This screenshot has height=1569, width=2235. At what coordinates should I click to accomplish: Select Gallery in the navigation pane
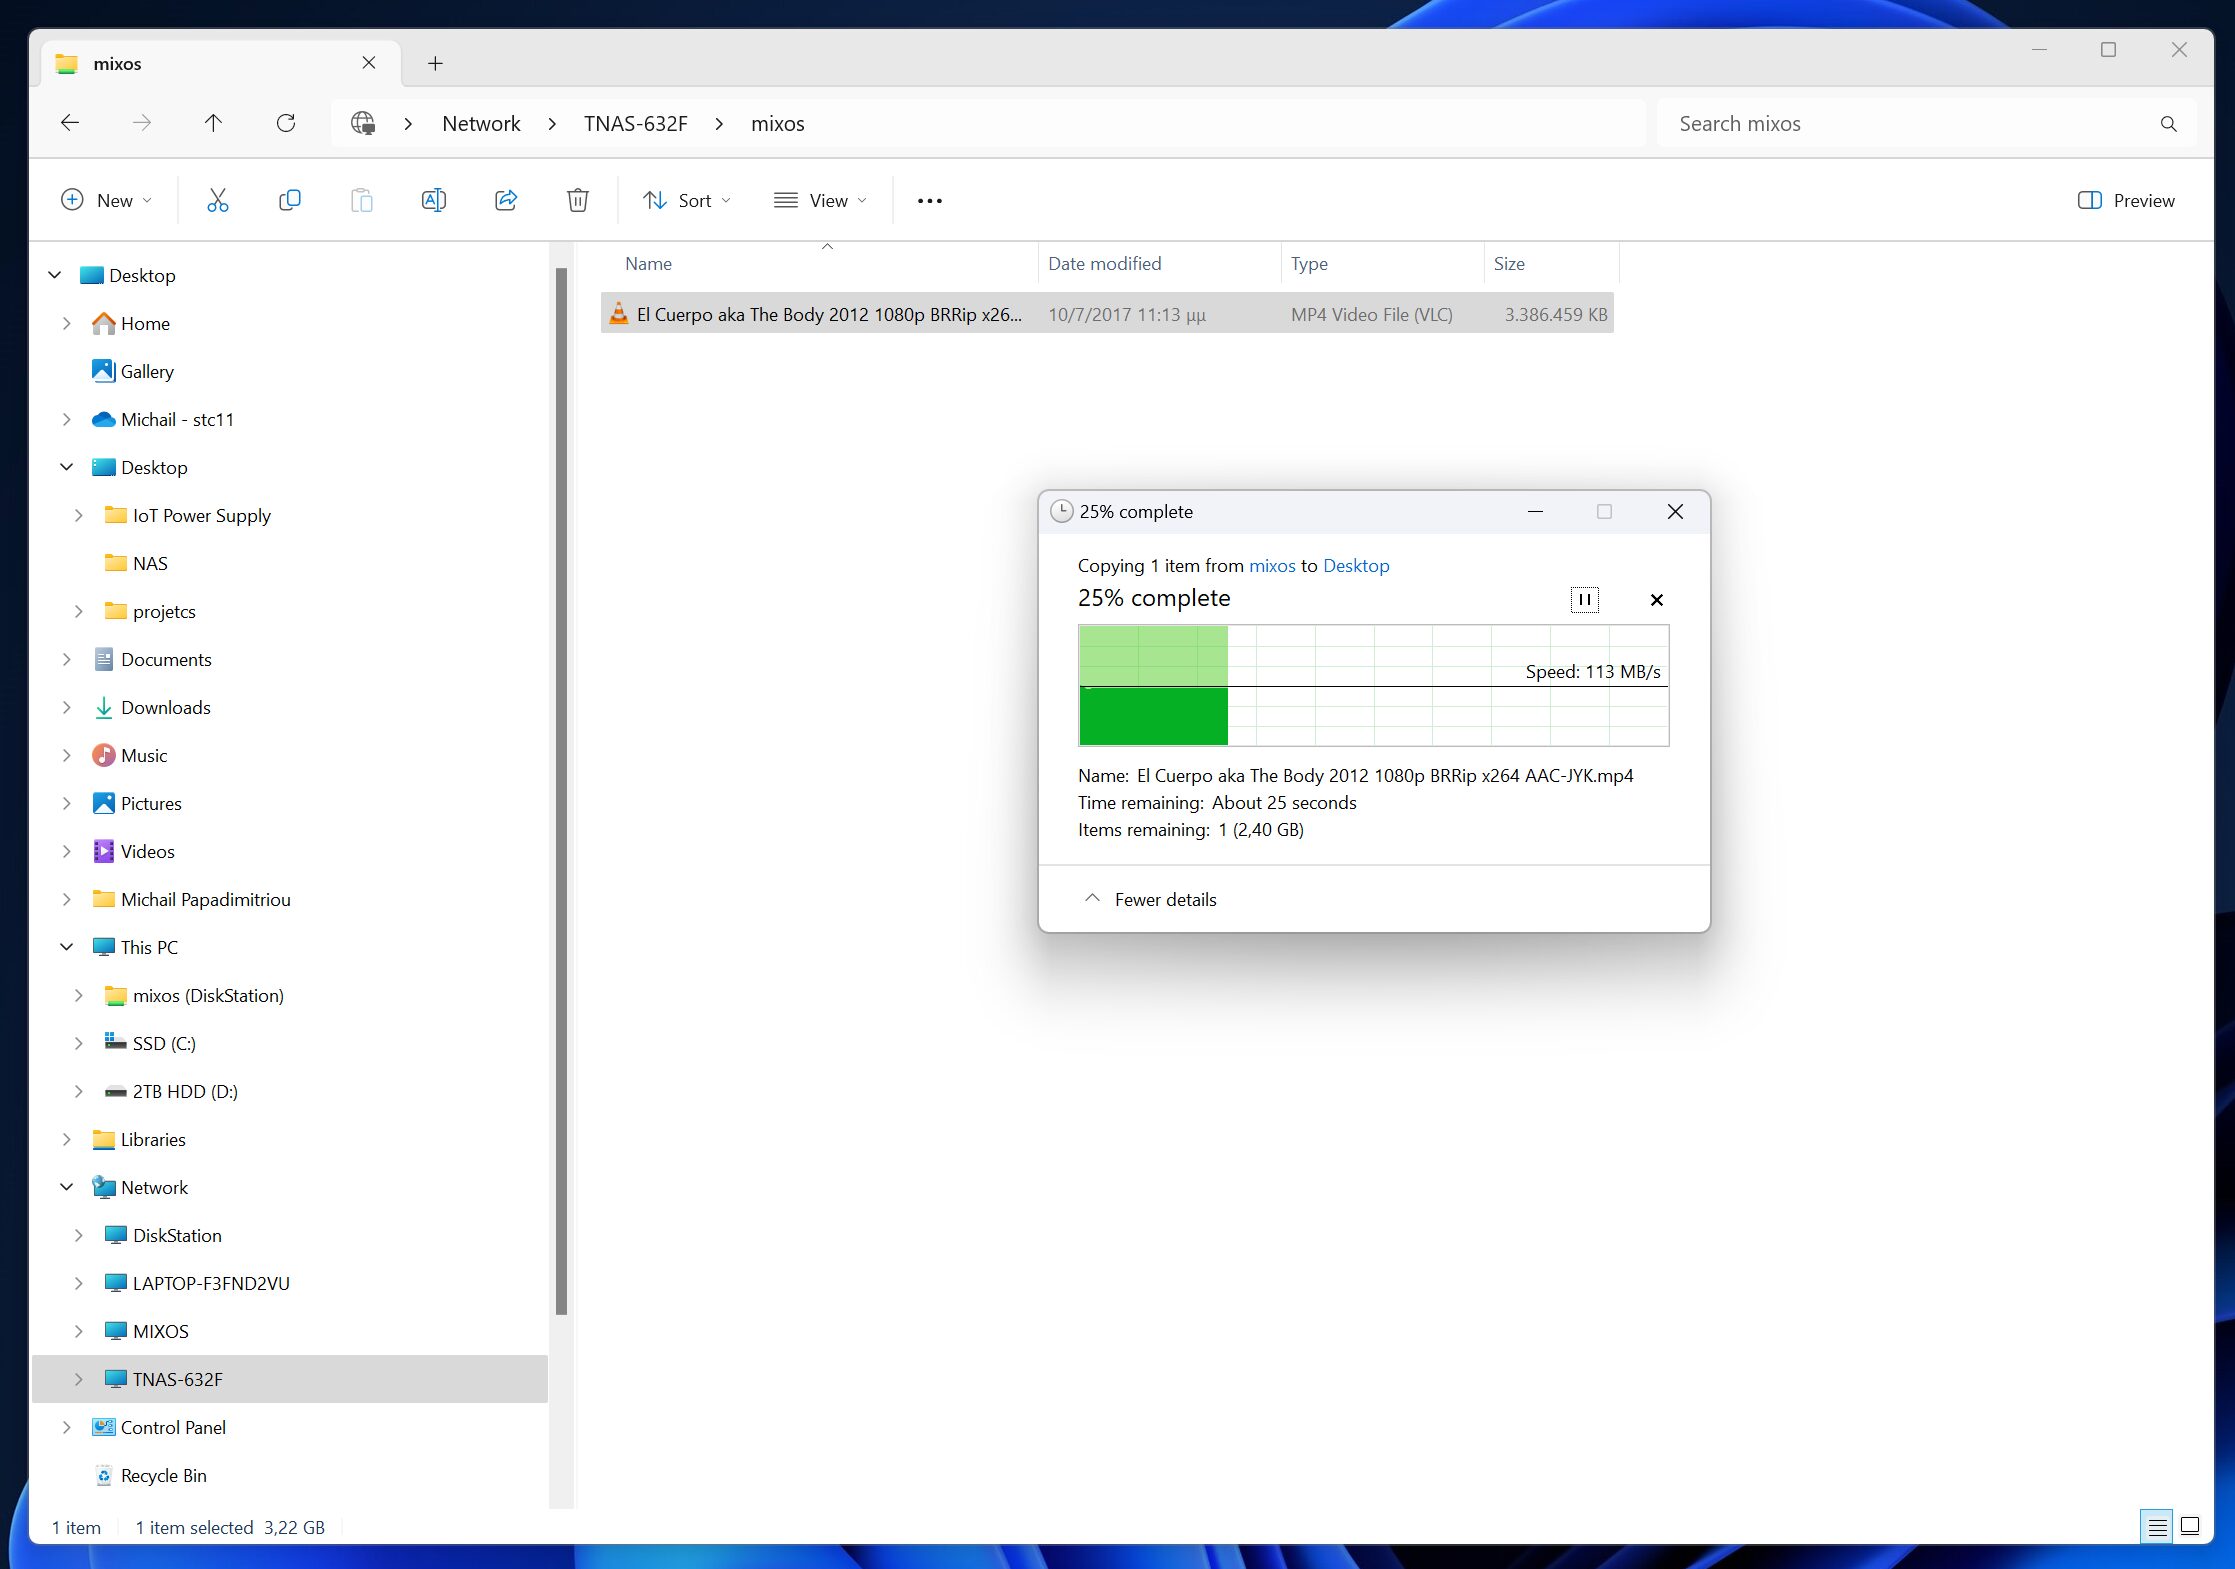click(x=133, y=371)
